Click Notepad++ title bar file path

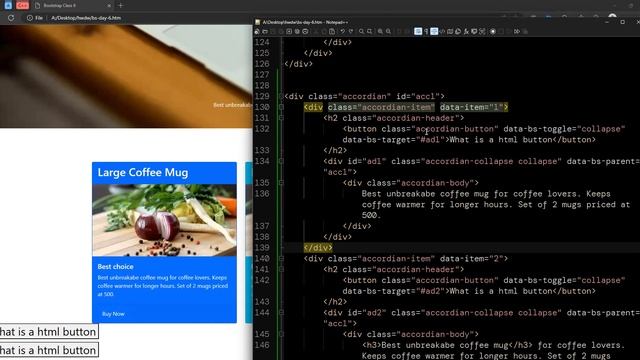[305, 22]
